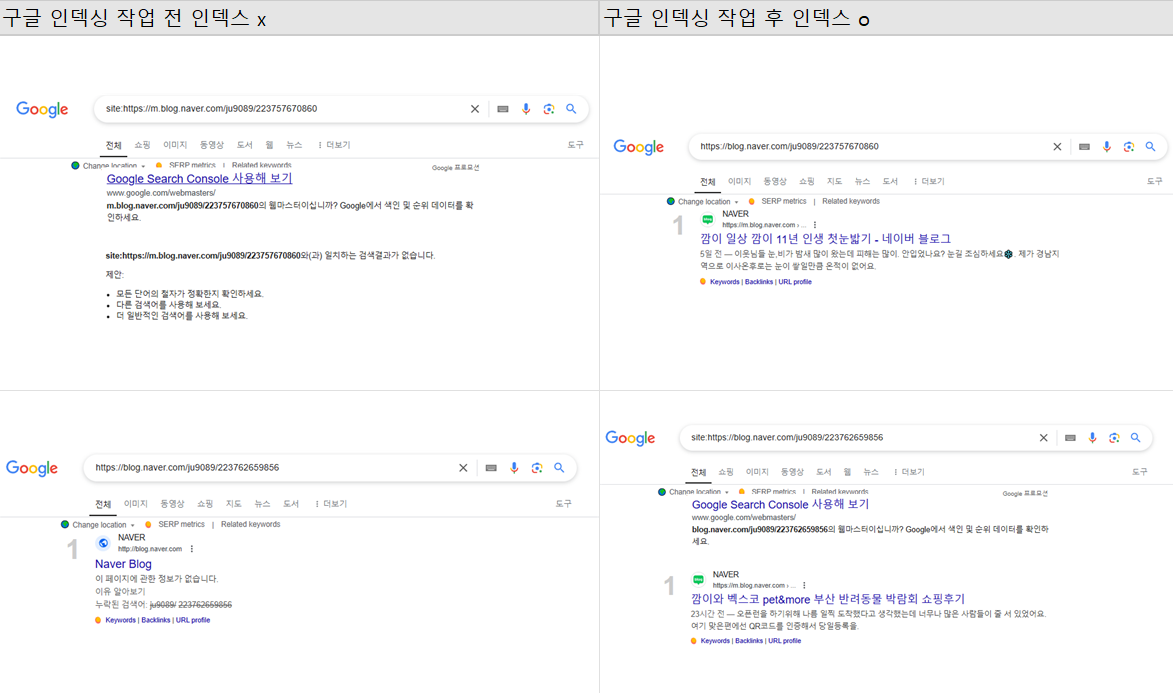Expand 더보기 menu in the 깜이 일상 panel
Image resolution: width=1173 pixels, height=693 pixels.
(x=928, y=181)
